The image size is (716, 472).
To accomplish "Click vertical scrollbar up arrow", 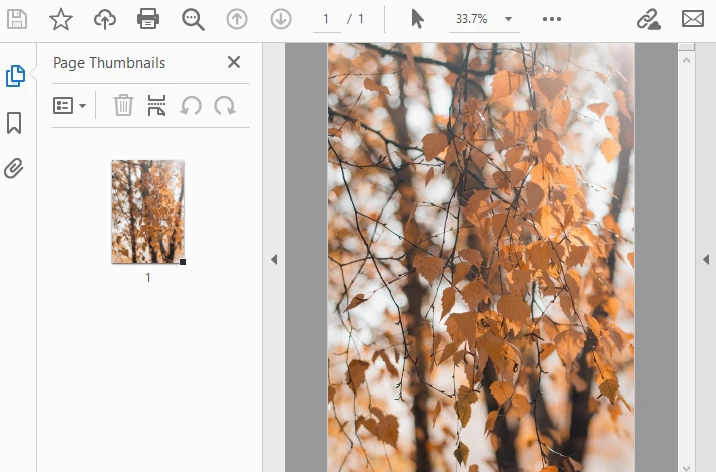I will pos(686,60).
